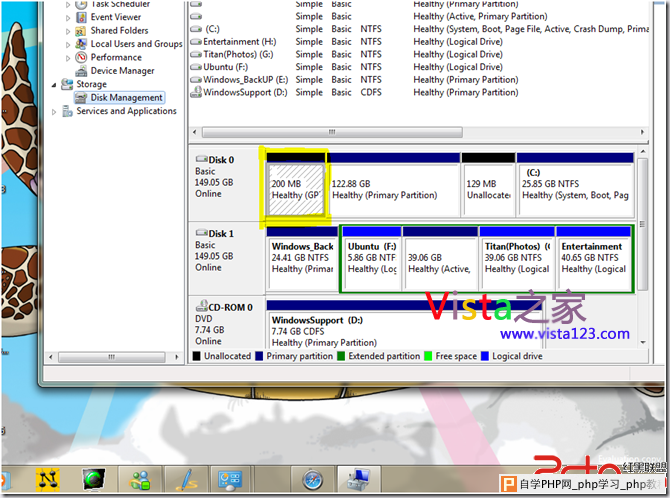This screenshot has height=498, width=670.
Task: Click the black Unallocated legend swatch
Action: click(x=197, y=356)
